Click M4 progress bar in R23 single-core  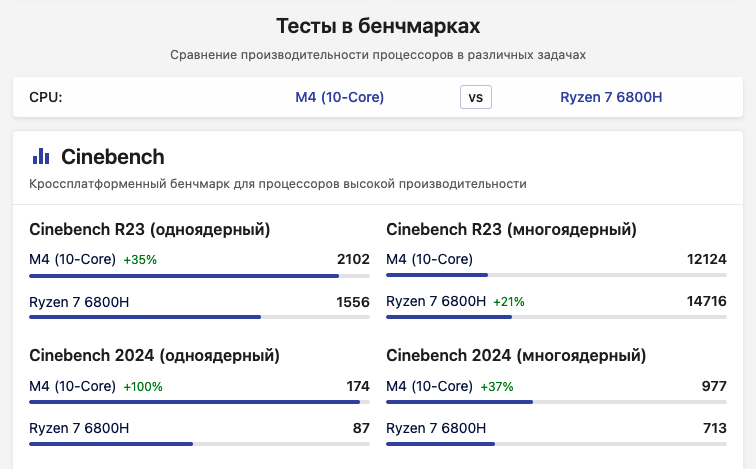pyautogui.click(x=199, y=276)
